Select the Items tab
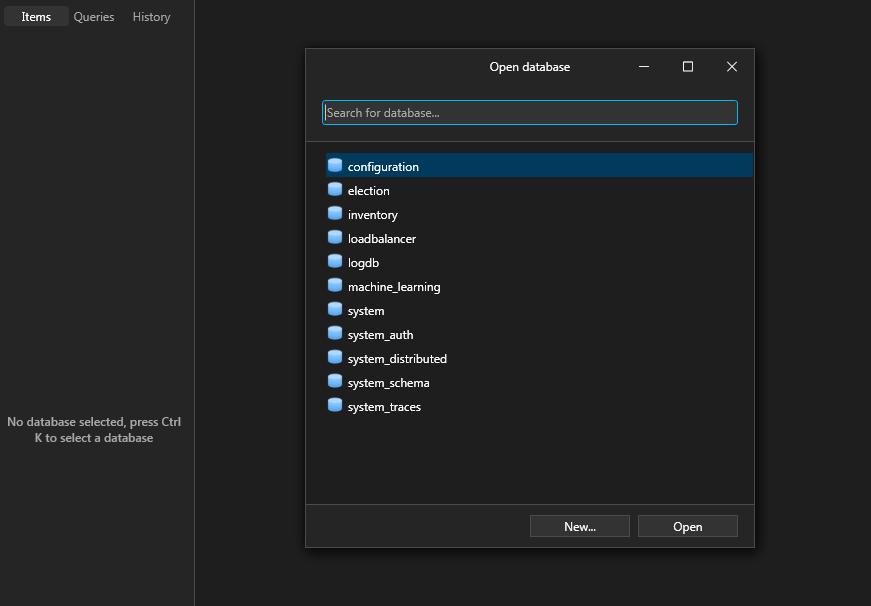Viewport: 871px width, 606px height. pyautogui.click(x=36, y=17)
